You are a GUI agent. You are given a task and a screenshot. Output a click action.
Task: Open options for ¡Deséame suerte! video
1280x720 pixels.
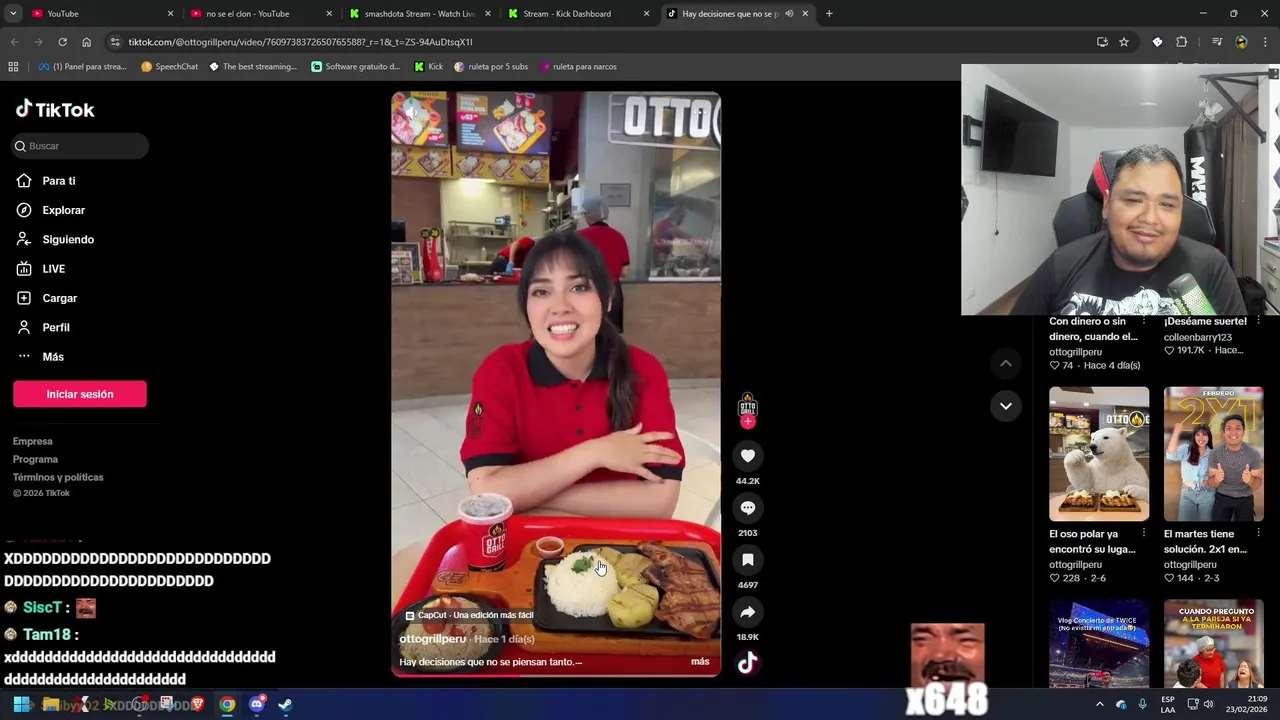point(1258,321)
